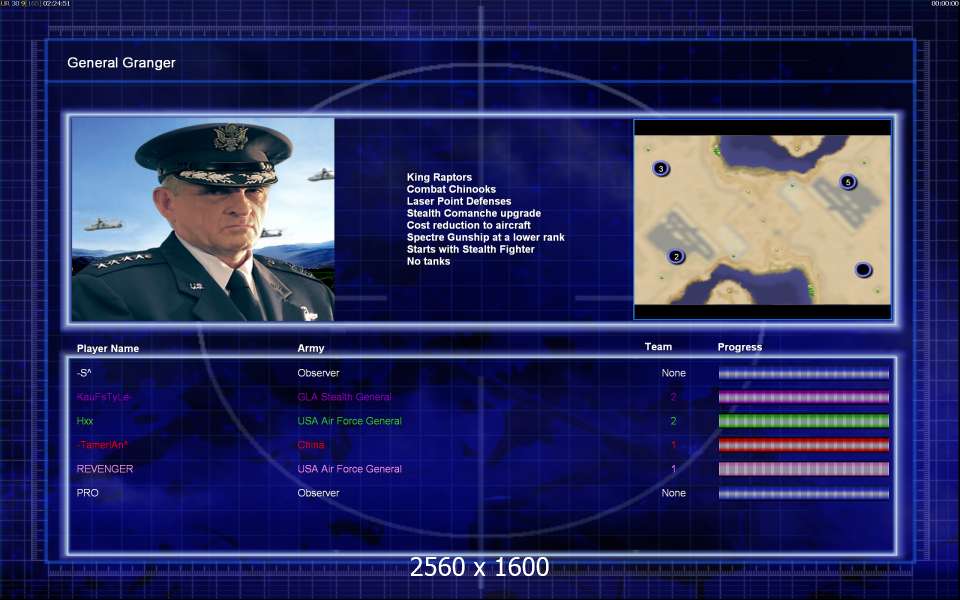The height and width of the screenshot is (600, 960).
Task: Click REVENGER's team number
Action: [x=673, y=469]
